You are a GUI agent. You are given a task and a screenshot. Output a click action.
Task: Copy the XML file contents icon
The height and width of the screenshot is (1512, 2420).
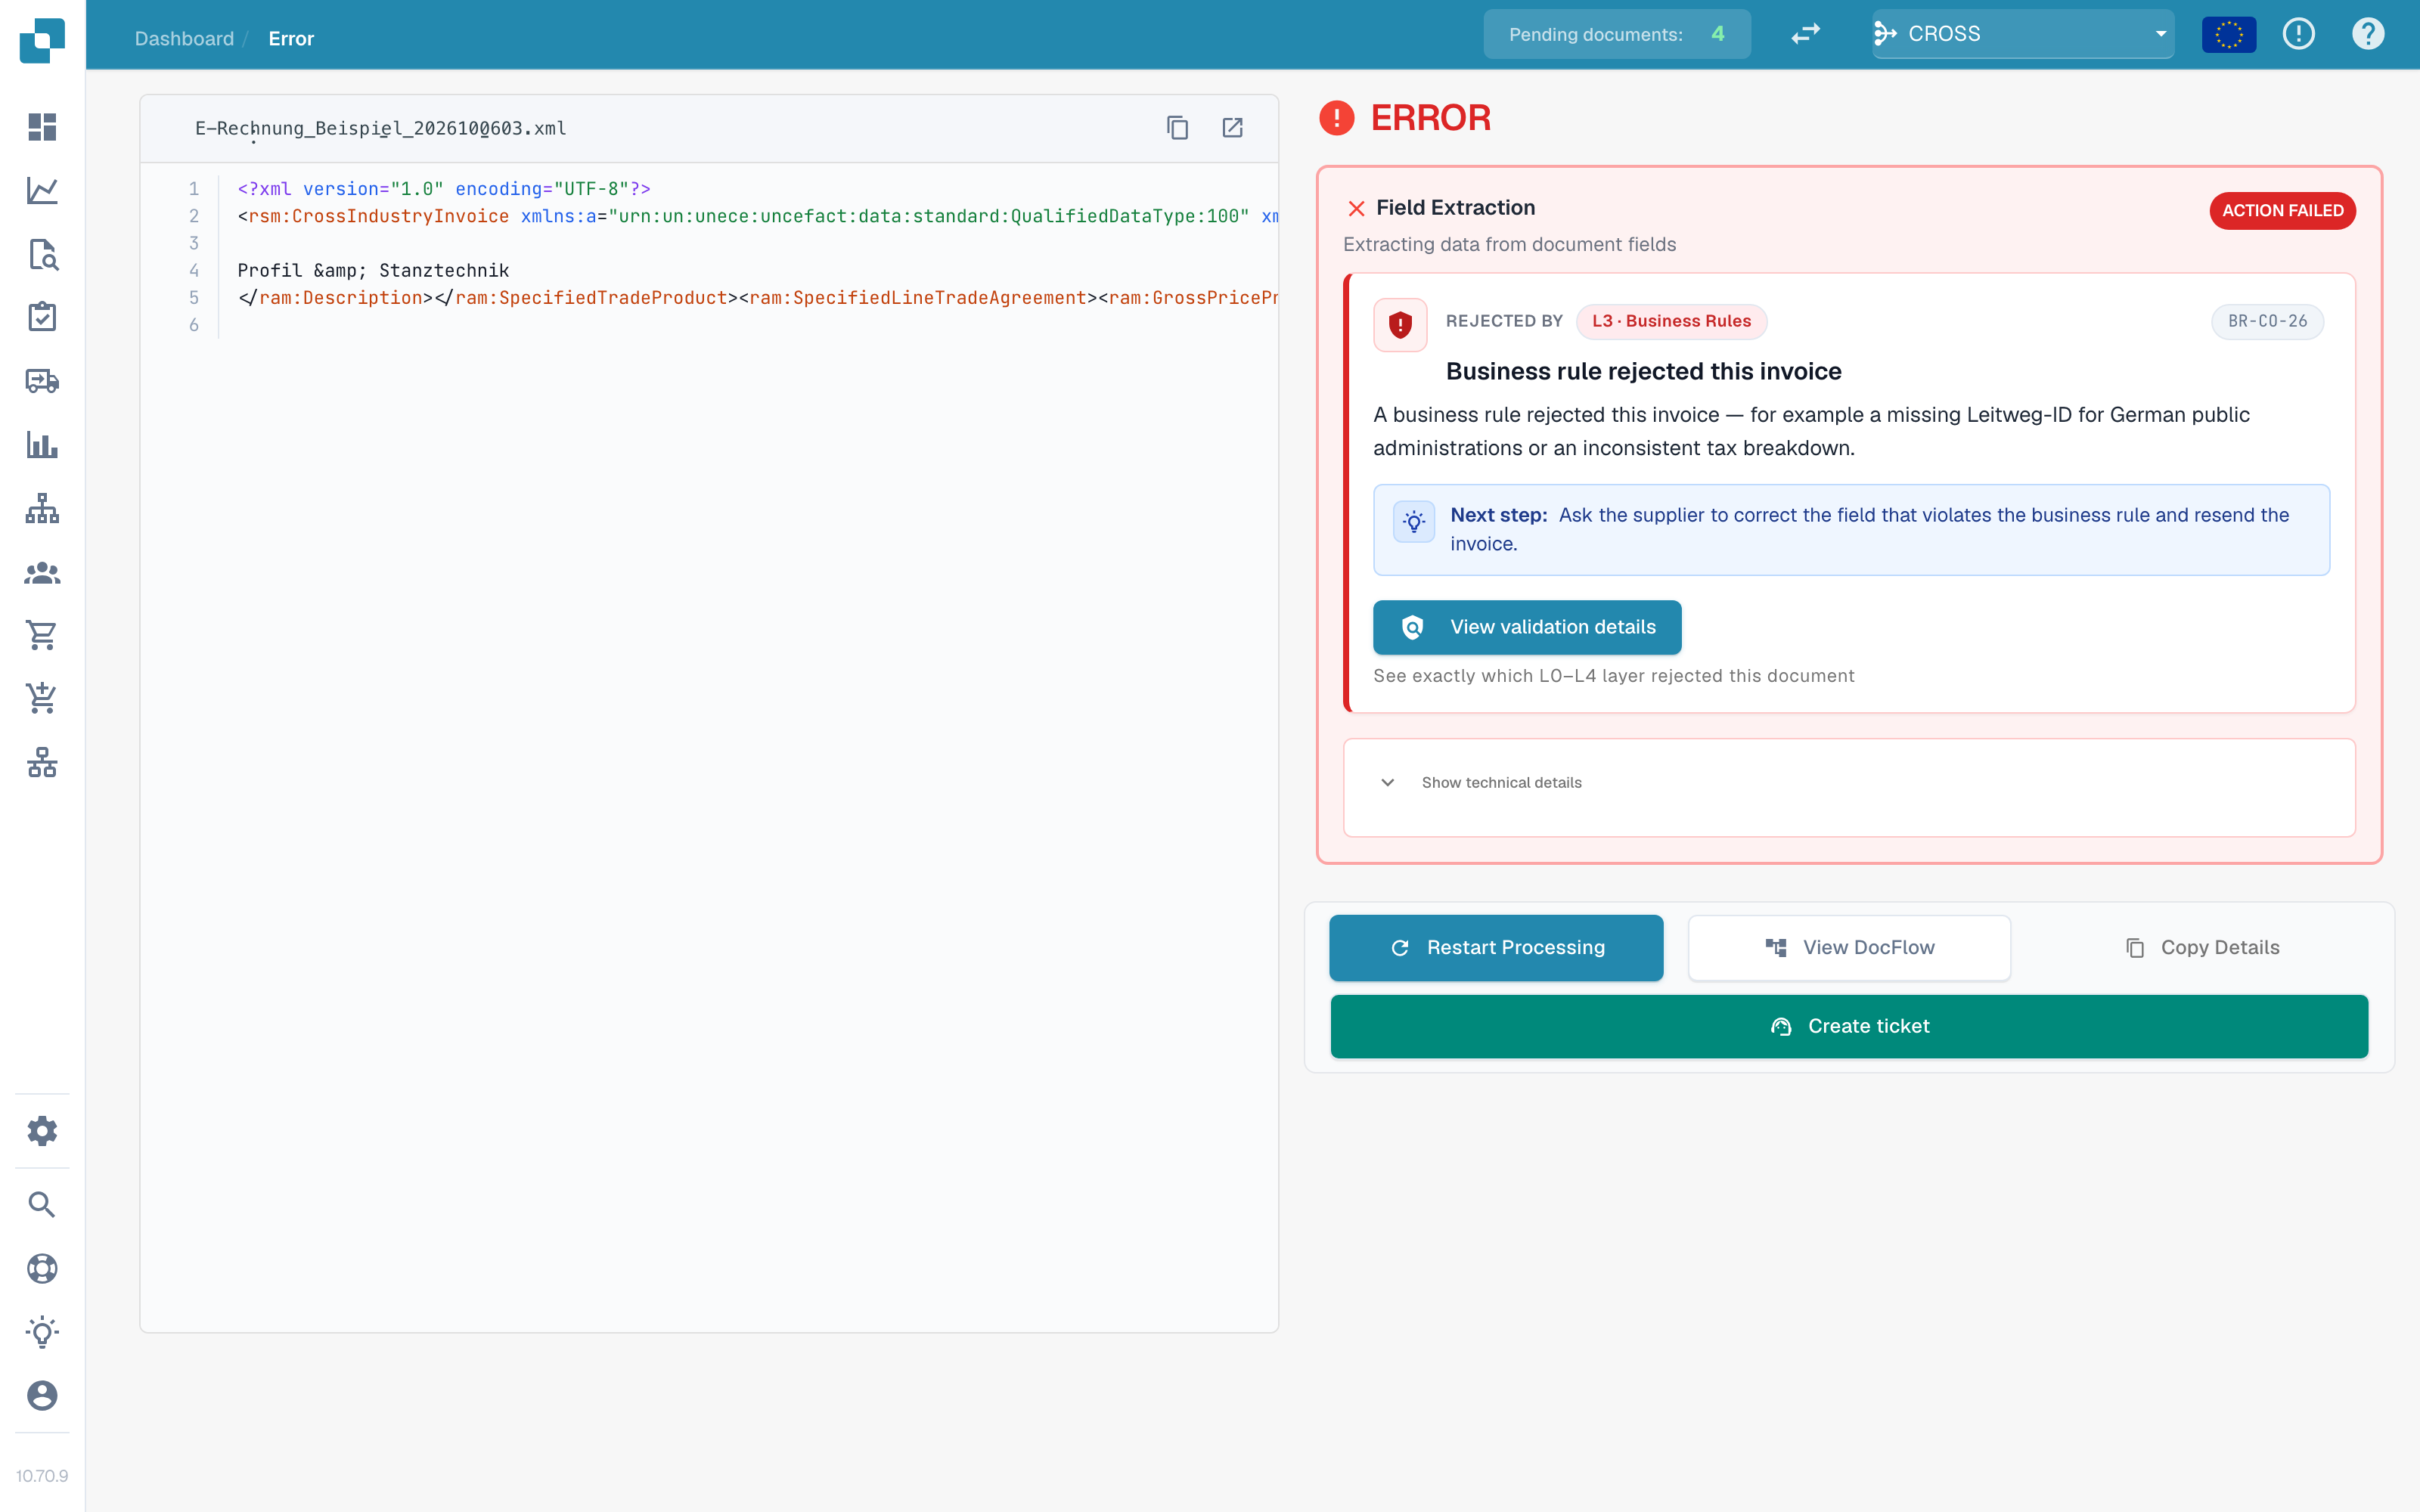pos(1177,128)
